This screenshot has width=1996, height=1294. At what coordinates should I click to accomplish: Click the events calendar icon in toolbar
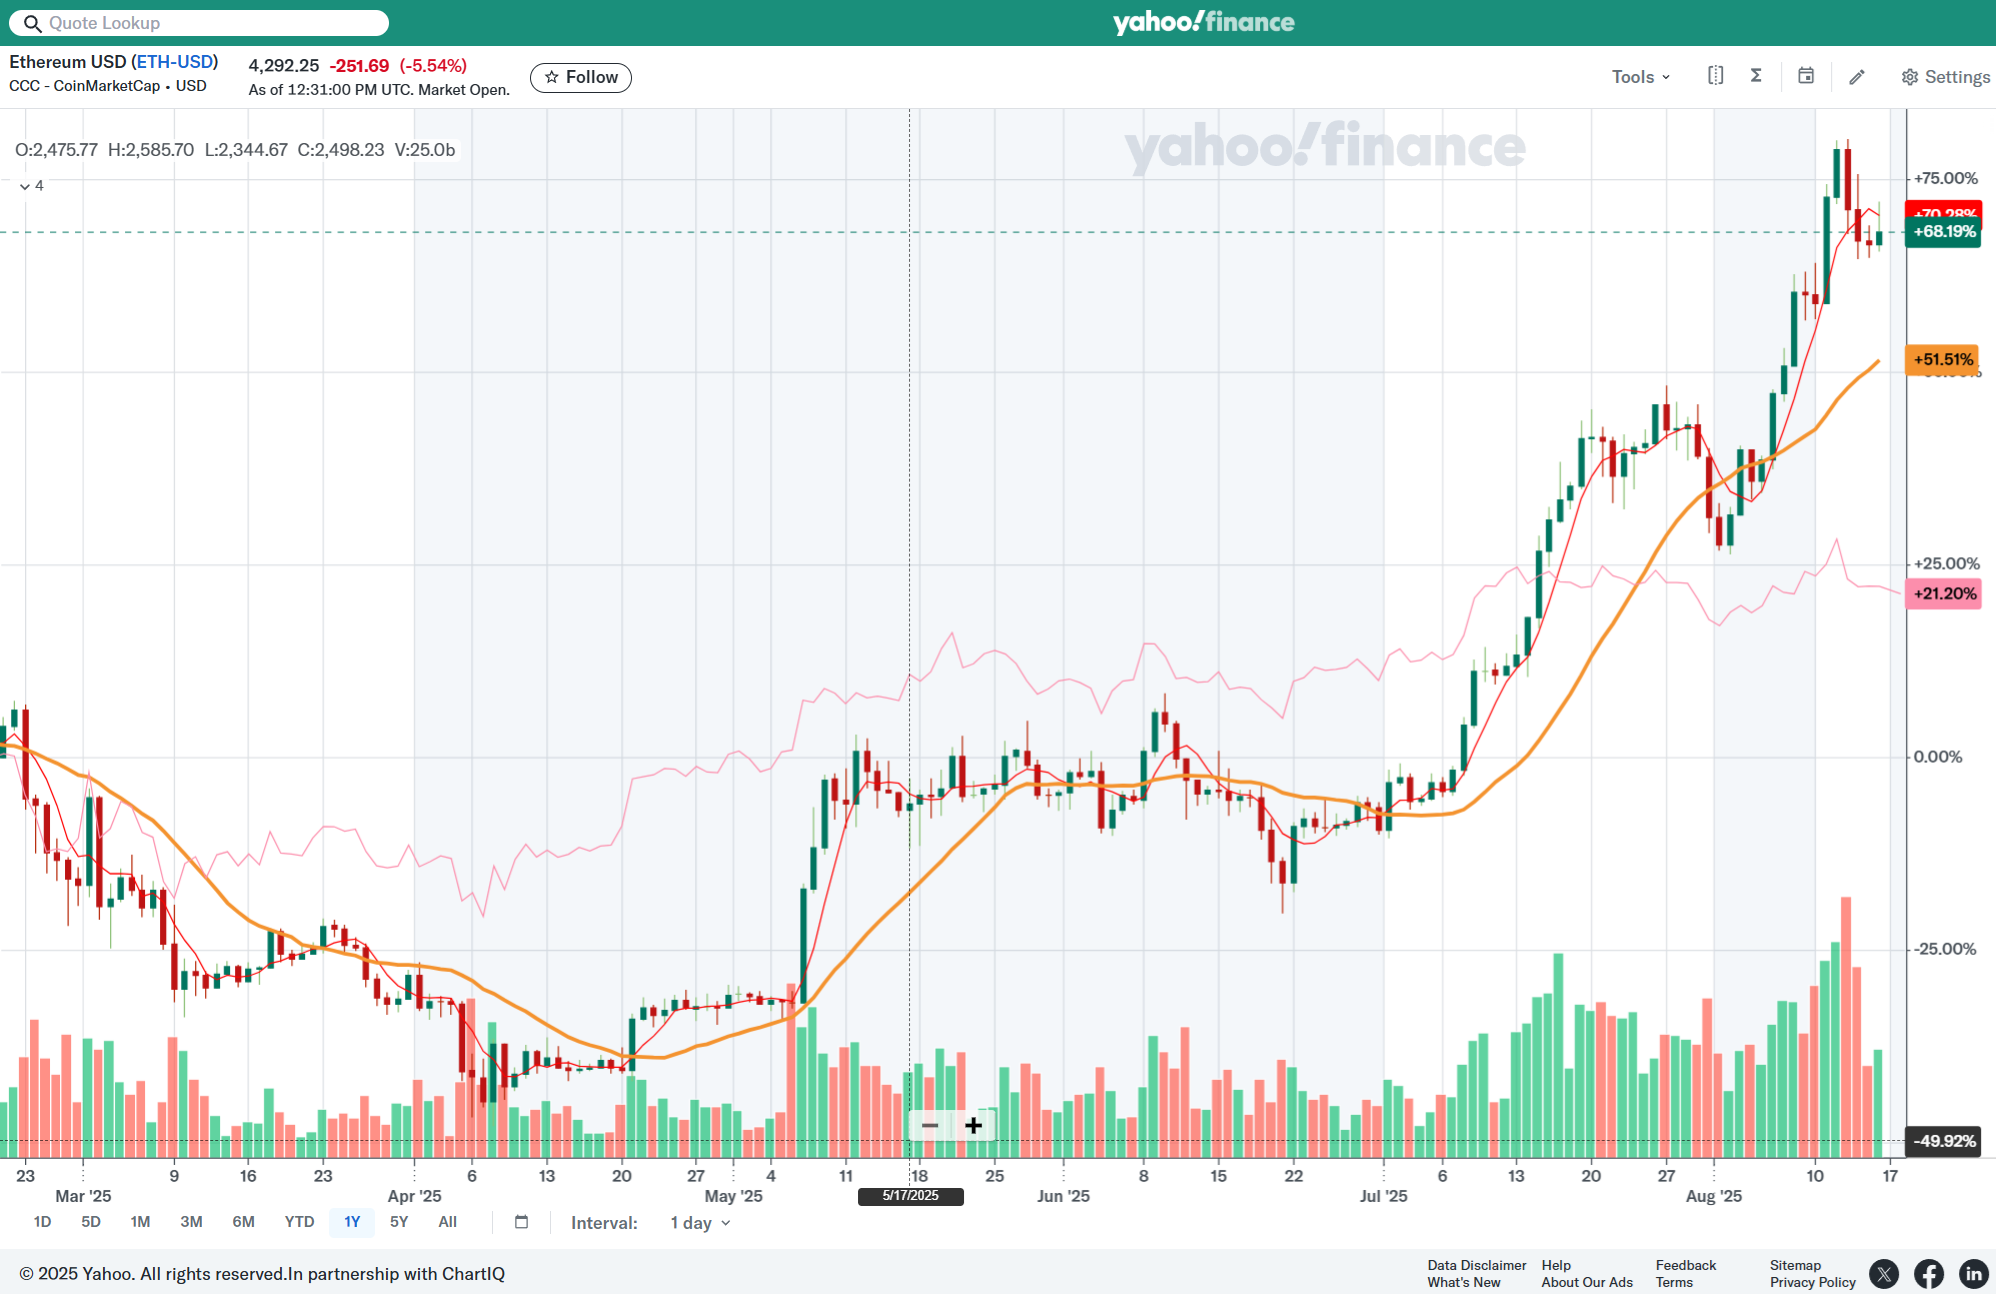click(1806, 76)
